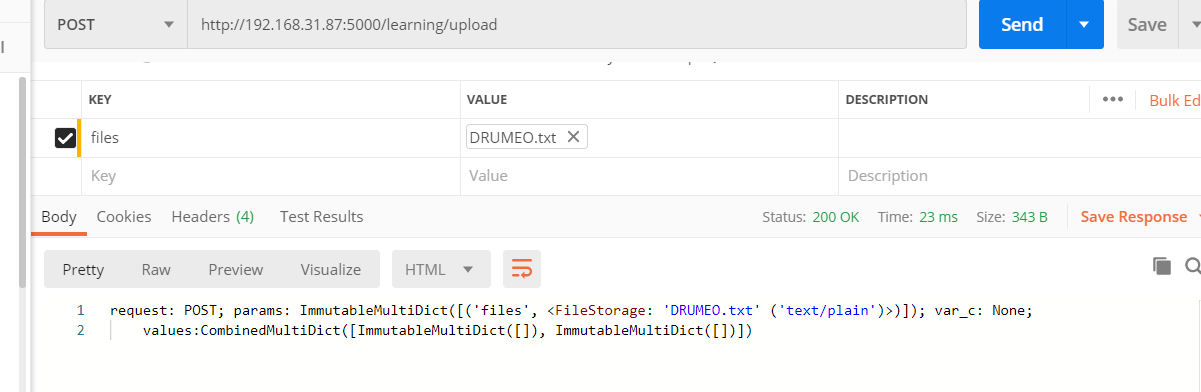Screen dimensions: 1201x392
Task: Open the three-dots column options menu
Action: point(1113,100)
